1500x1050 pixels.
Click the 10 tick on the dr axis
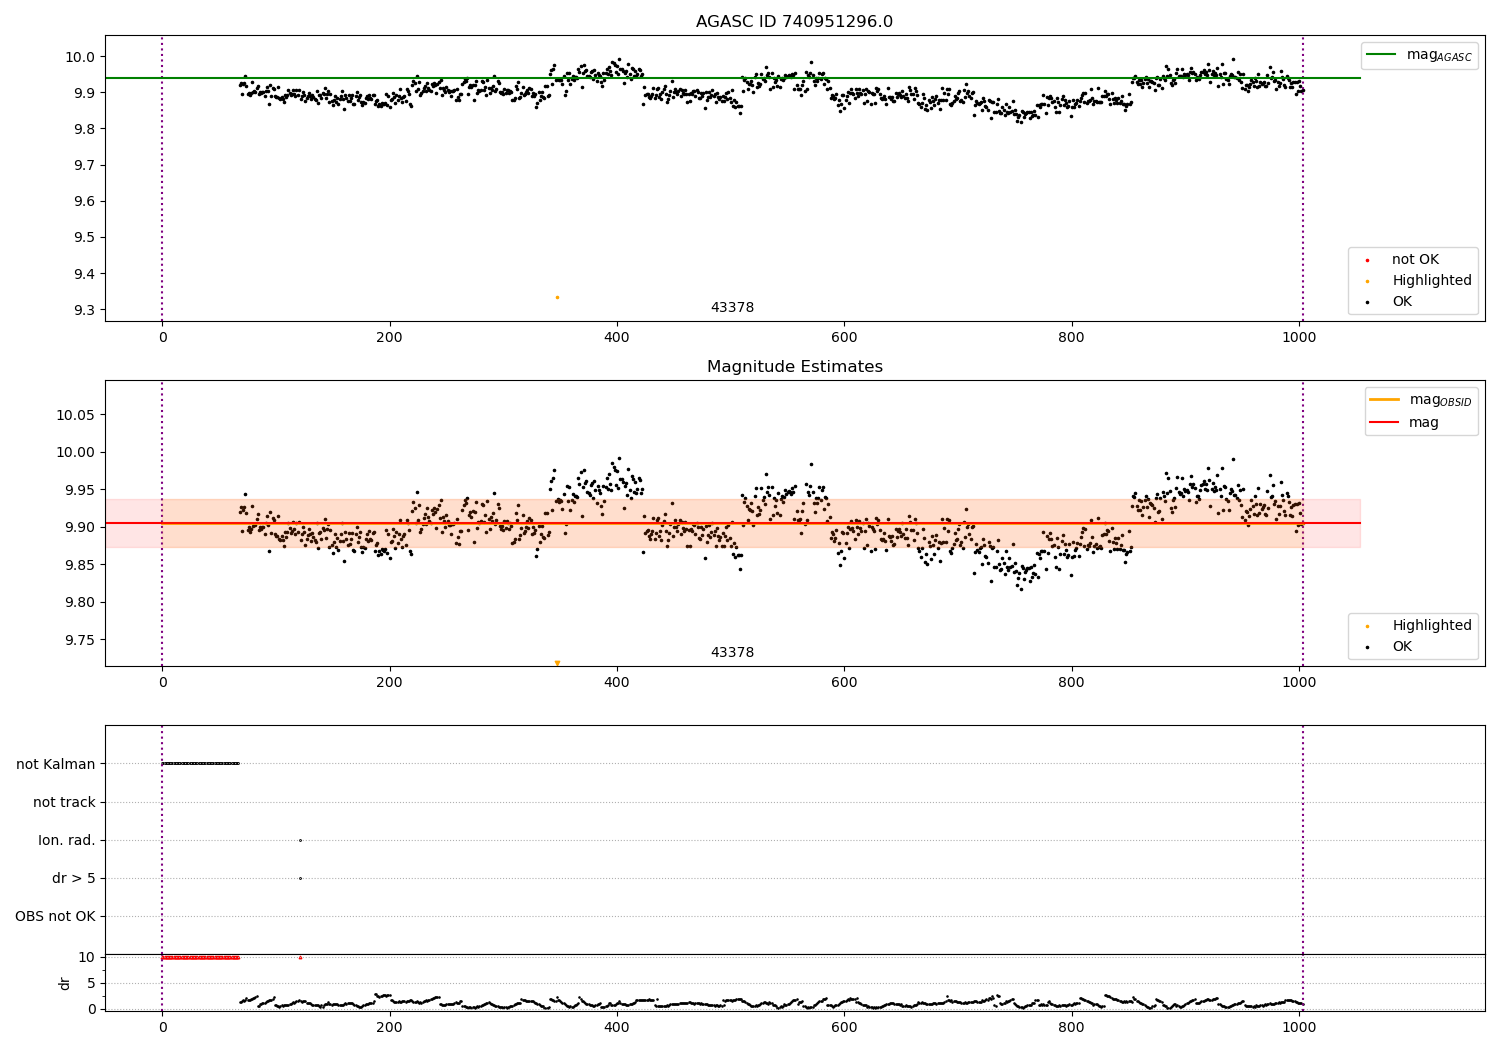pyautogui.click(x=87, y=957)
